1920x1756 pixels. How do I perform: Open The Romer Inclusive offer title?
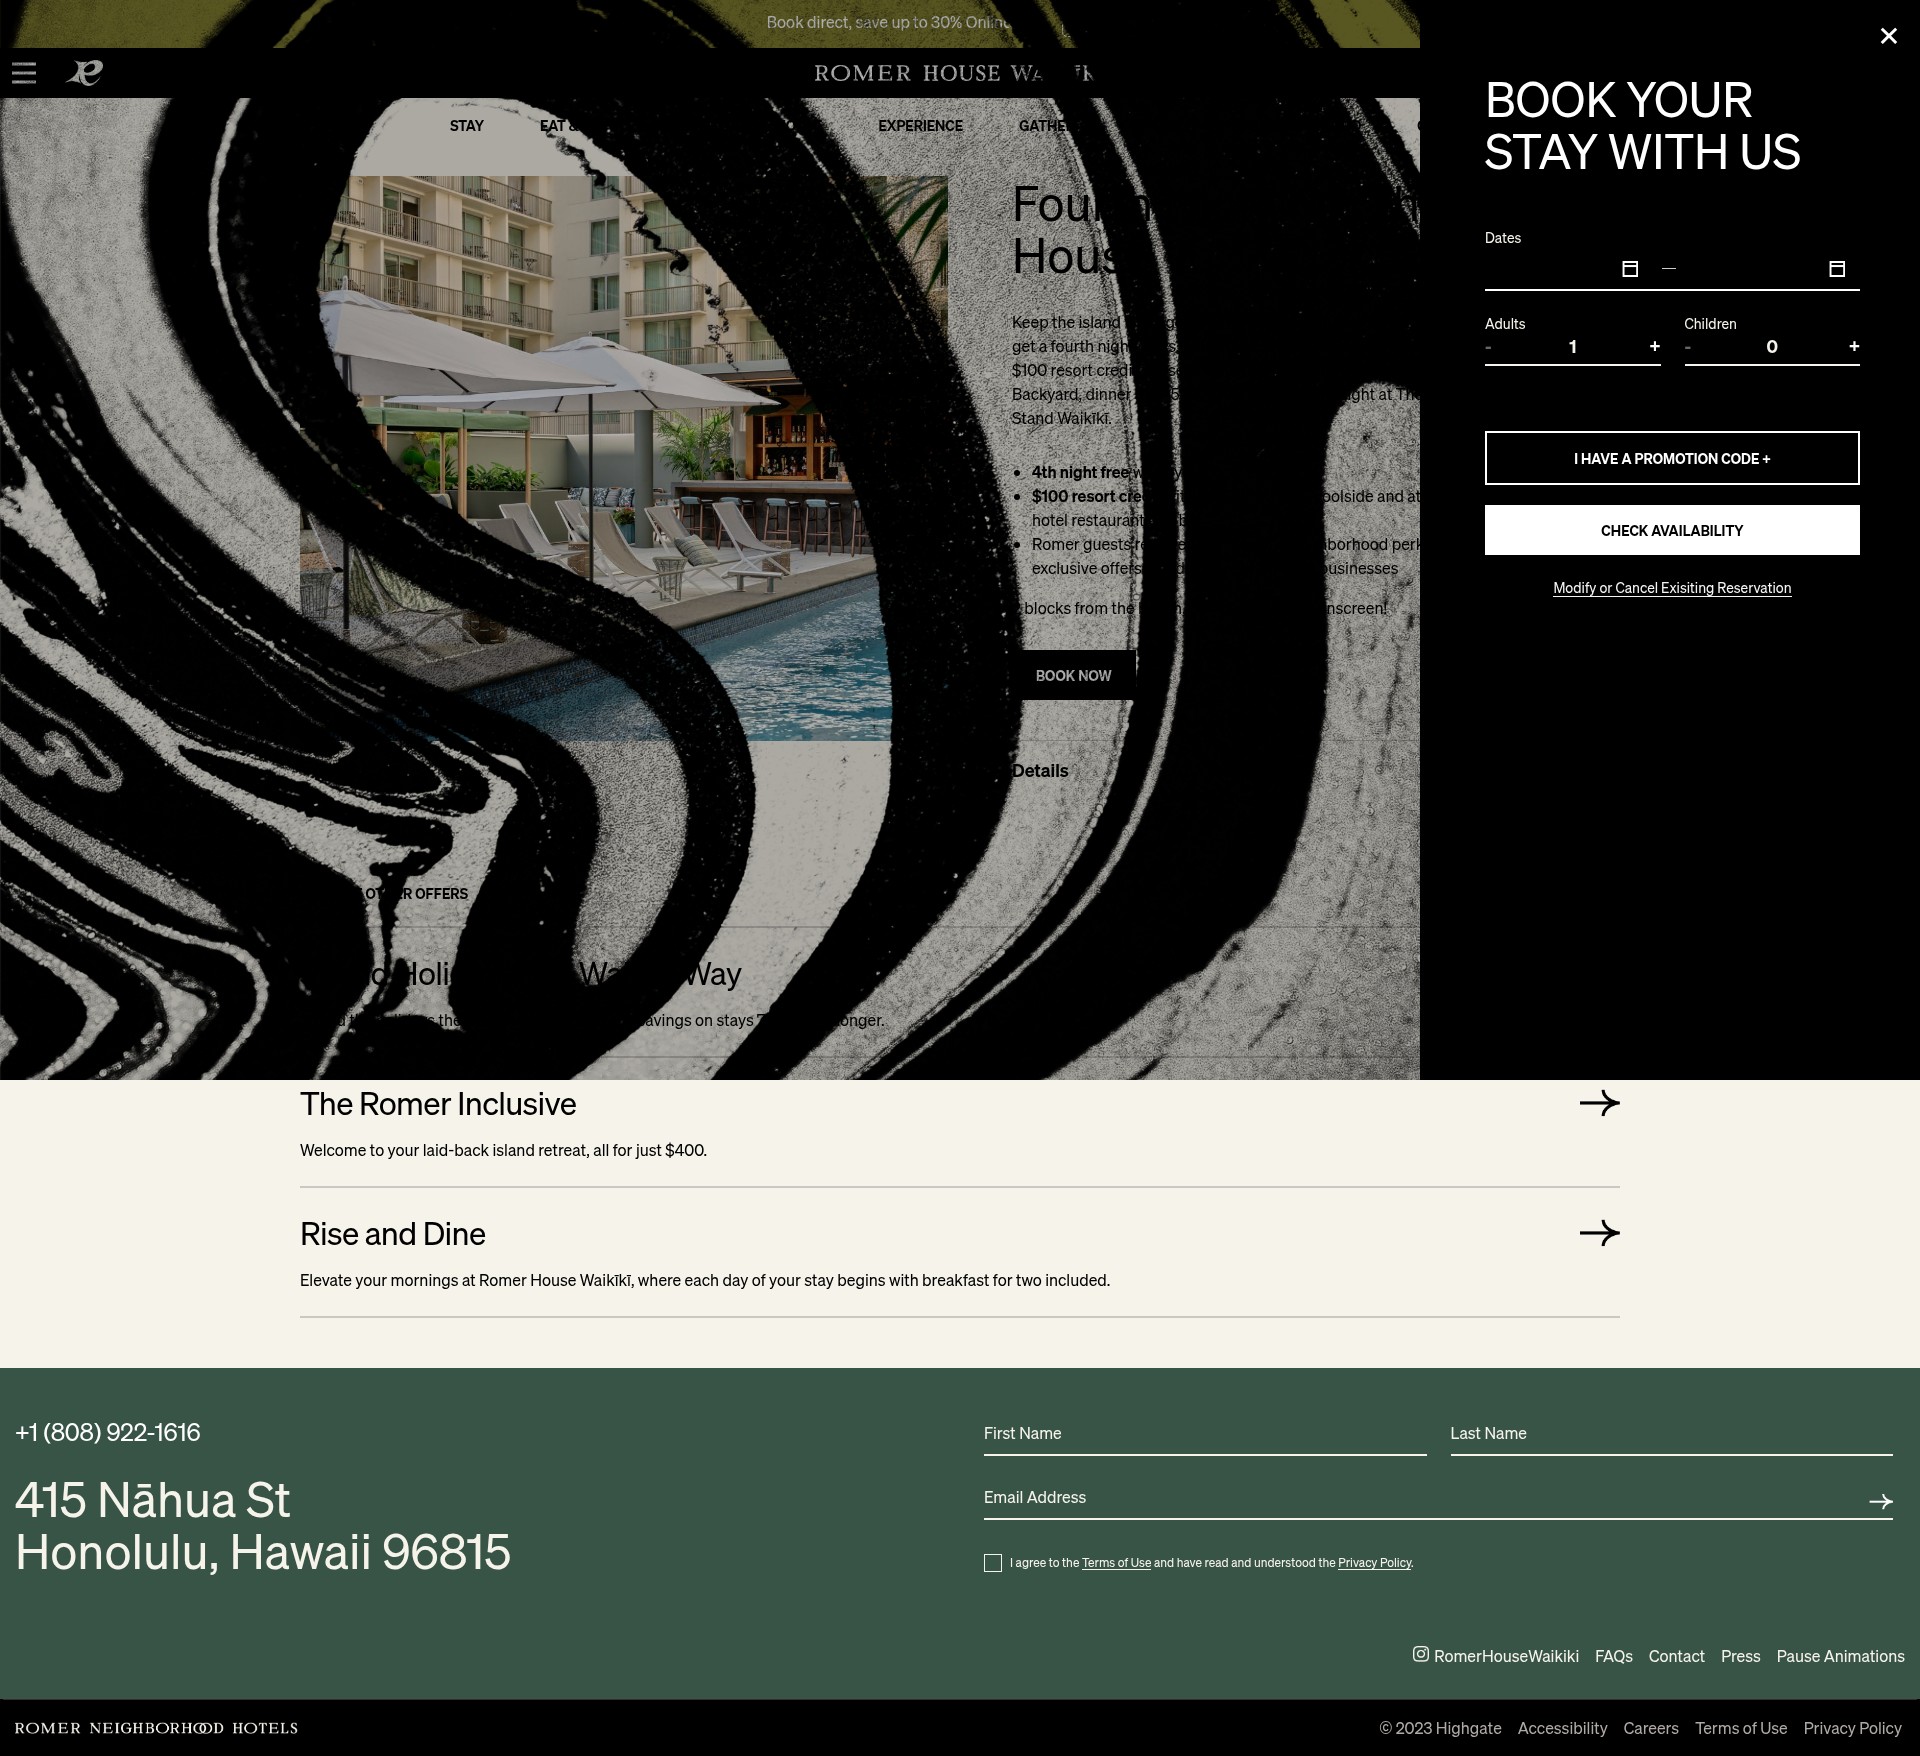(438, 1104)
